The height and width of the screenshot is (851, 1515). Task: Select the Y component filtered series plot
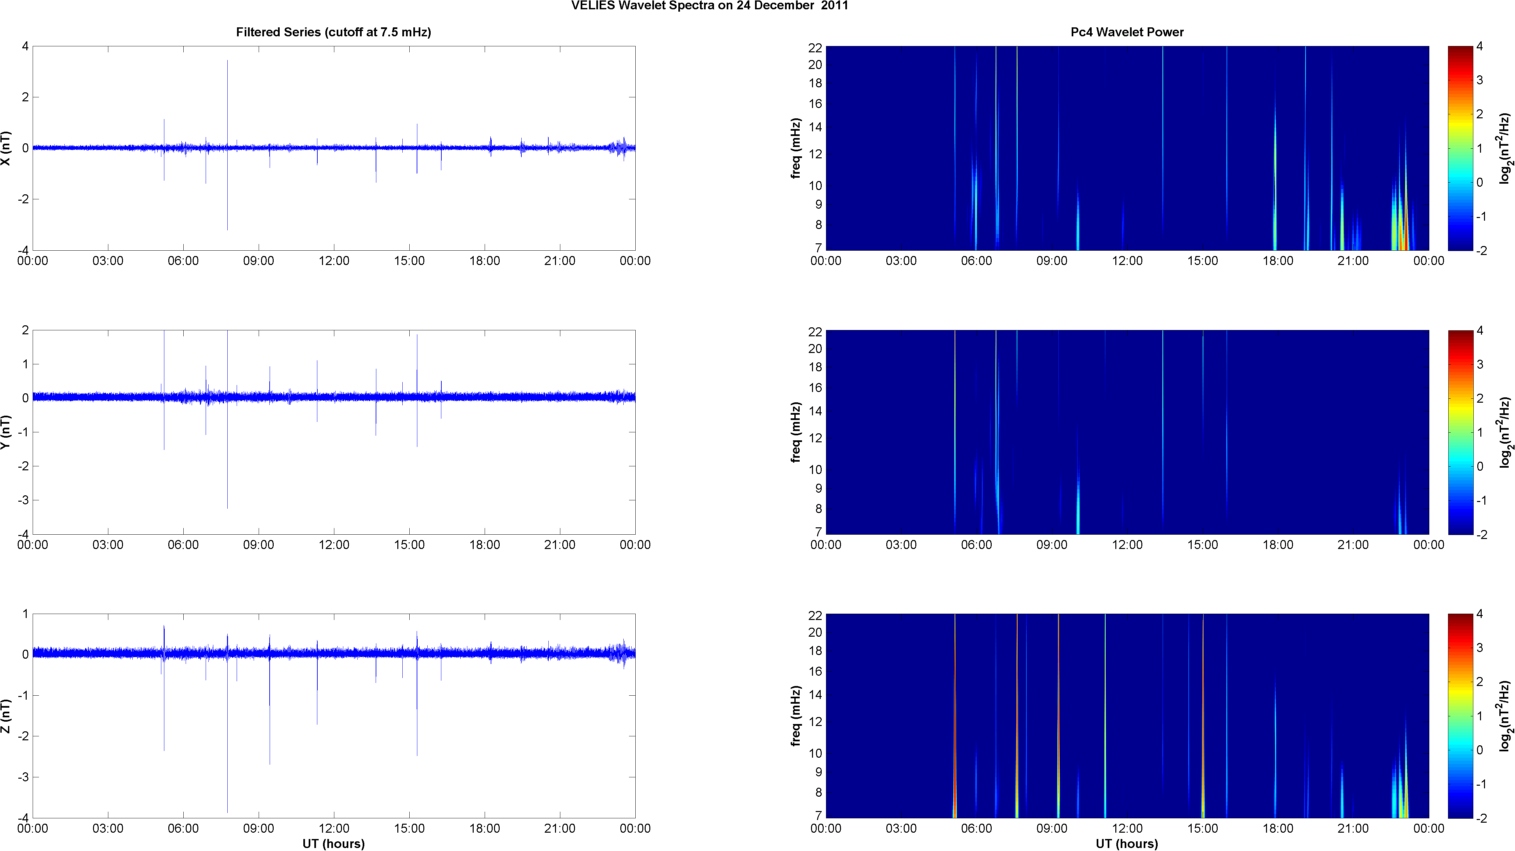[333, 470]
